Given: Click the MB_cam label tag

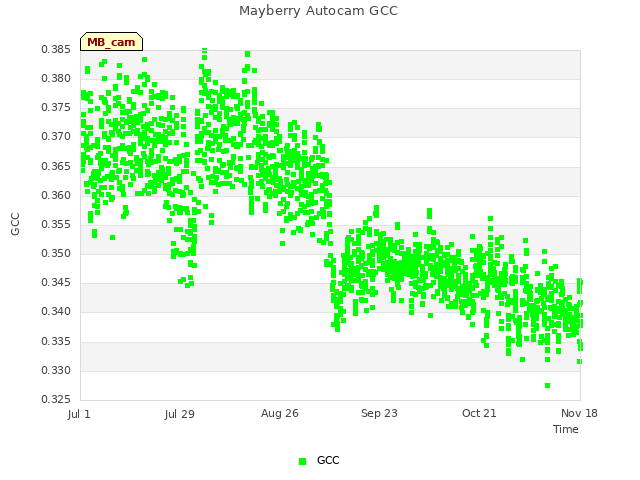Looking at the screenshot, I should 111,42.
